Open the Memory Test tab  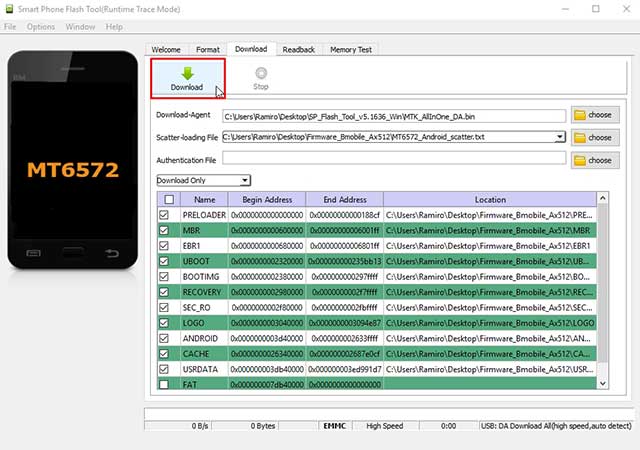coord(351,50)
